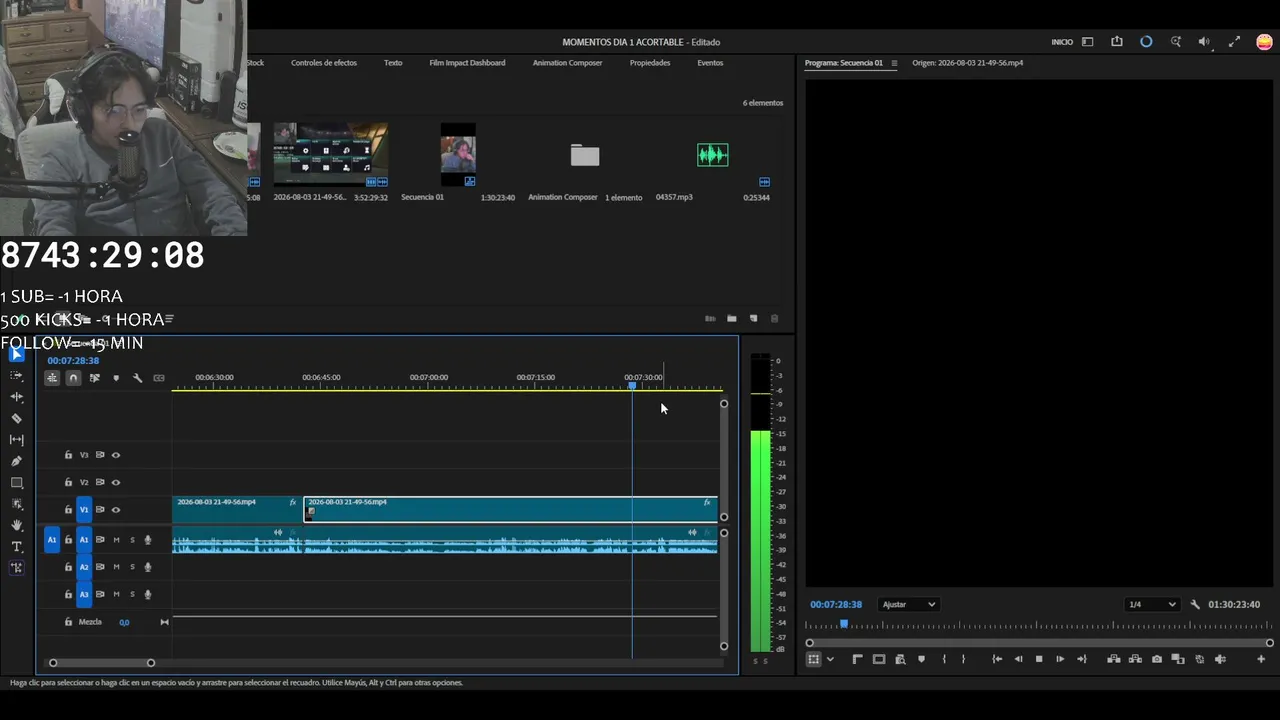Click Export Frame camera icon
This screenshot has width=1280, height=720.
[1157, 659]
